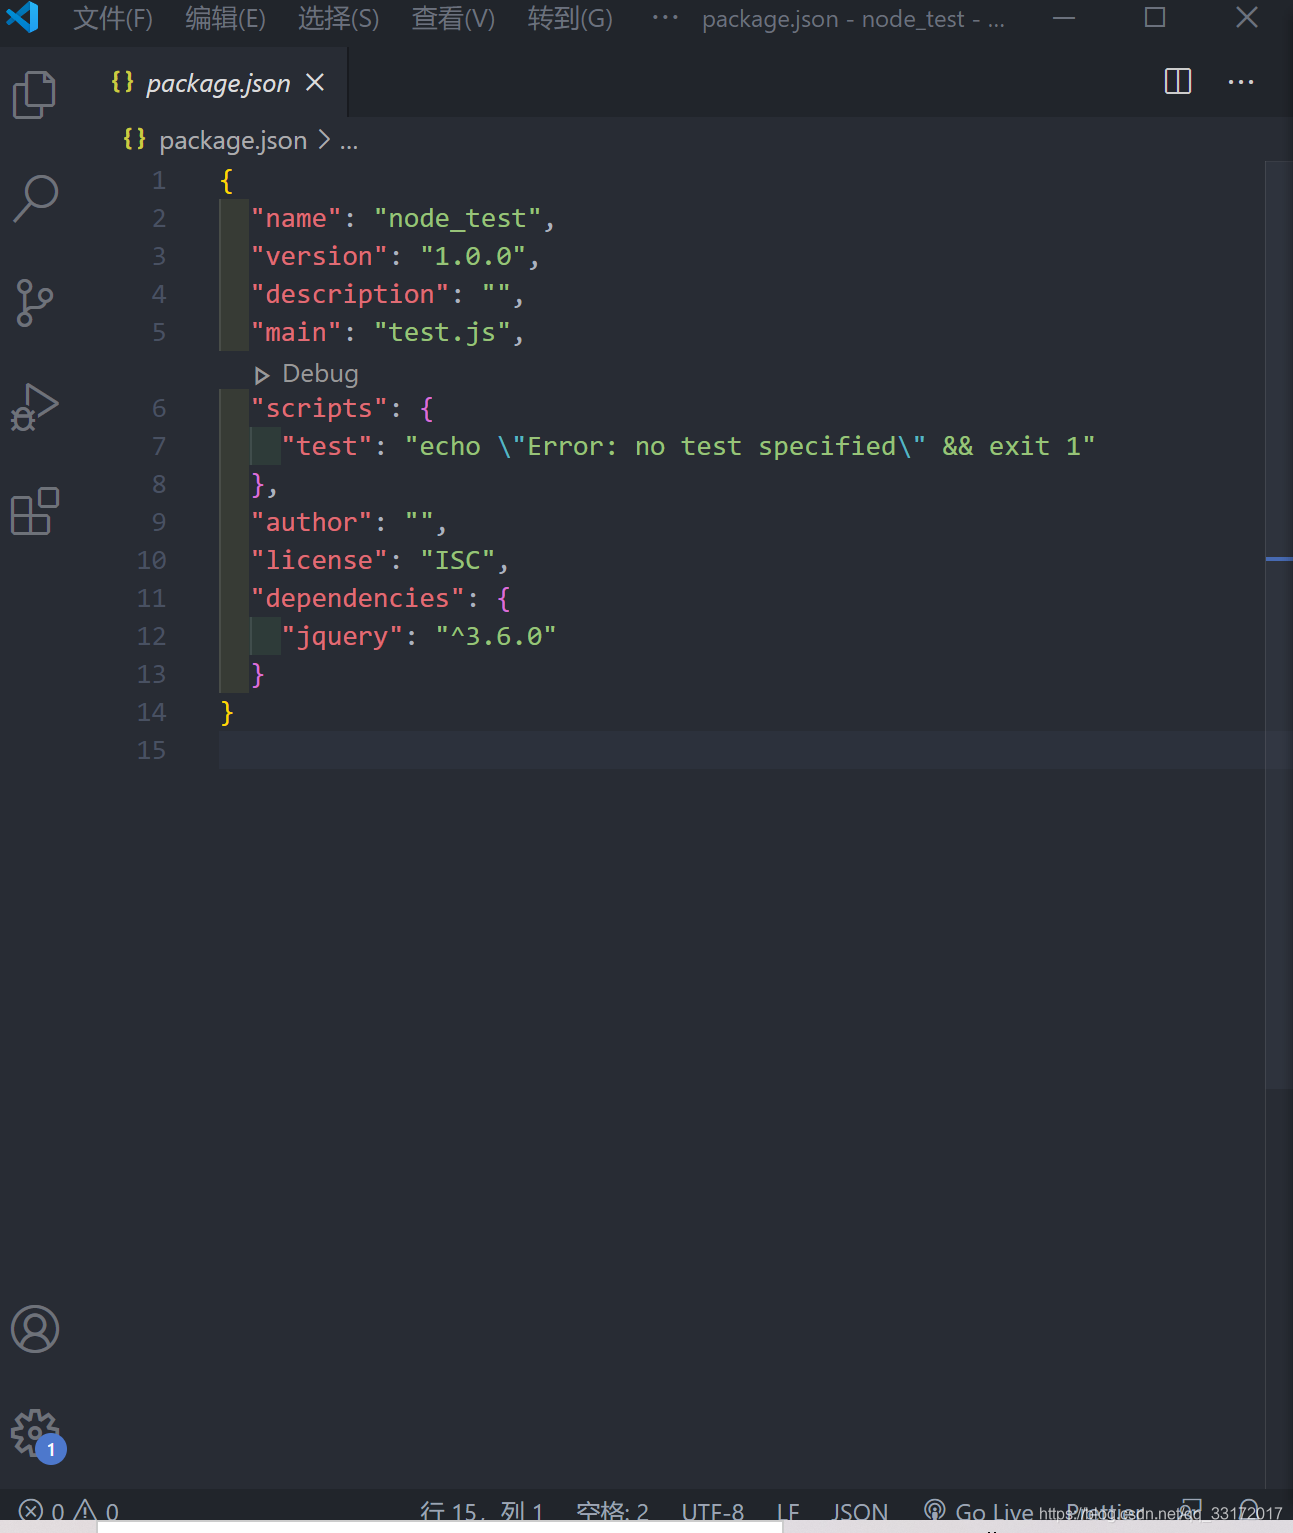Image resolution: width=1293 pixels, height=1533 pixels.
Task: Click the "test" key under scripts
Action: click(x=327, y=446)
